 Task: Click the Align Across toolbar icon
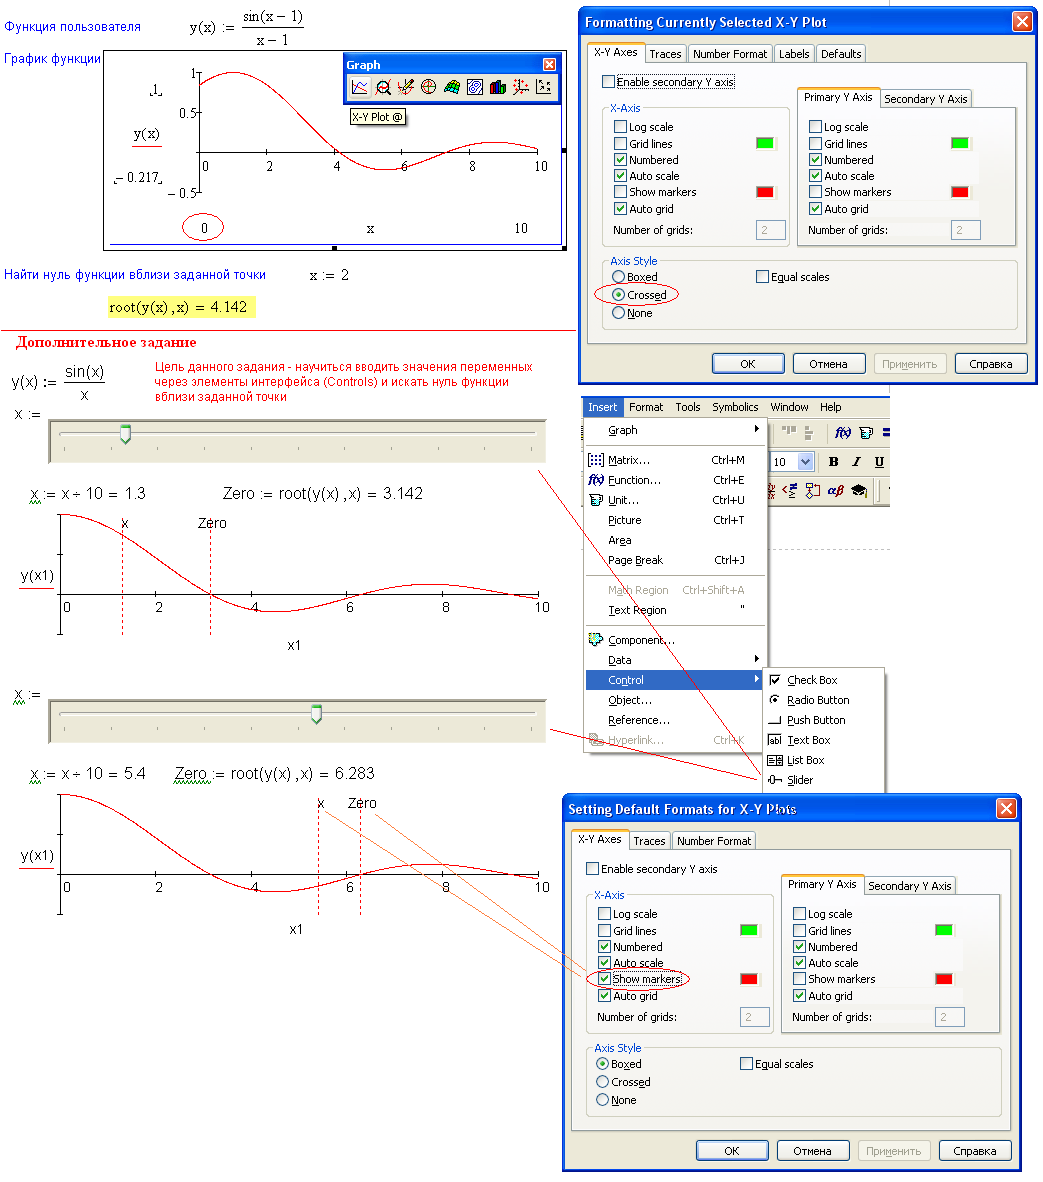pyautogui.click(x=789, y=430)
